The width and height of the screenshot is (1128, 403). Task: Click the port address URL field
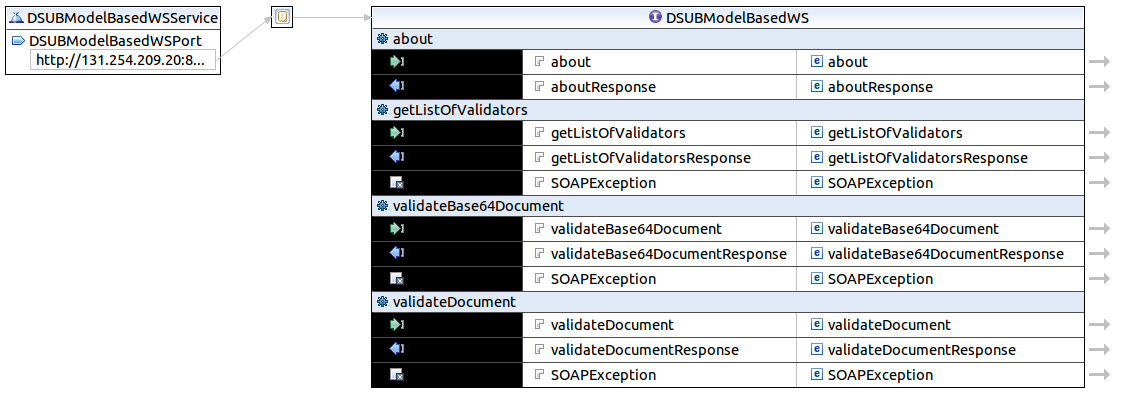[120, 61]
